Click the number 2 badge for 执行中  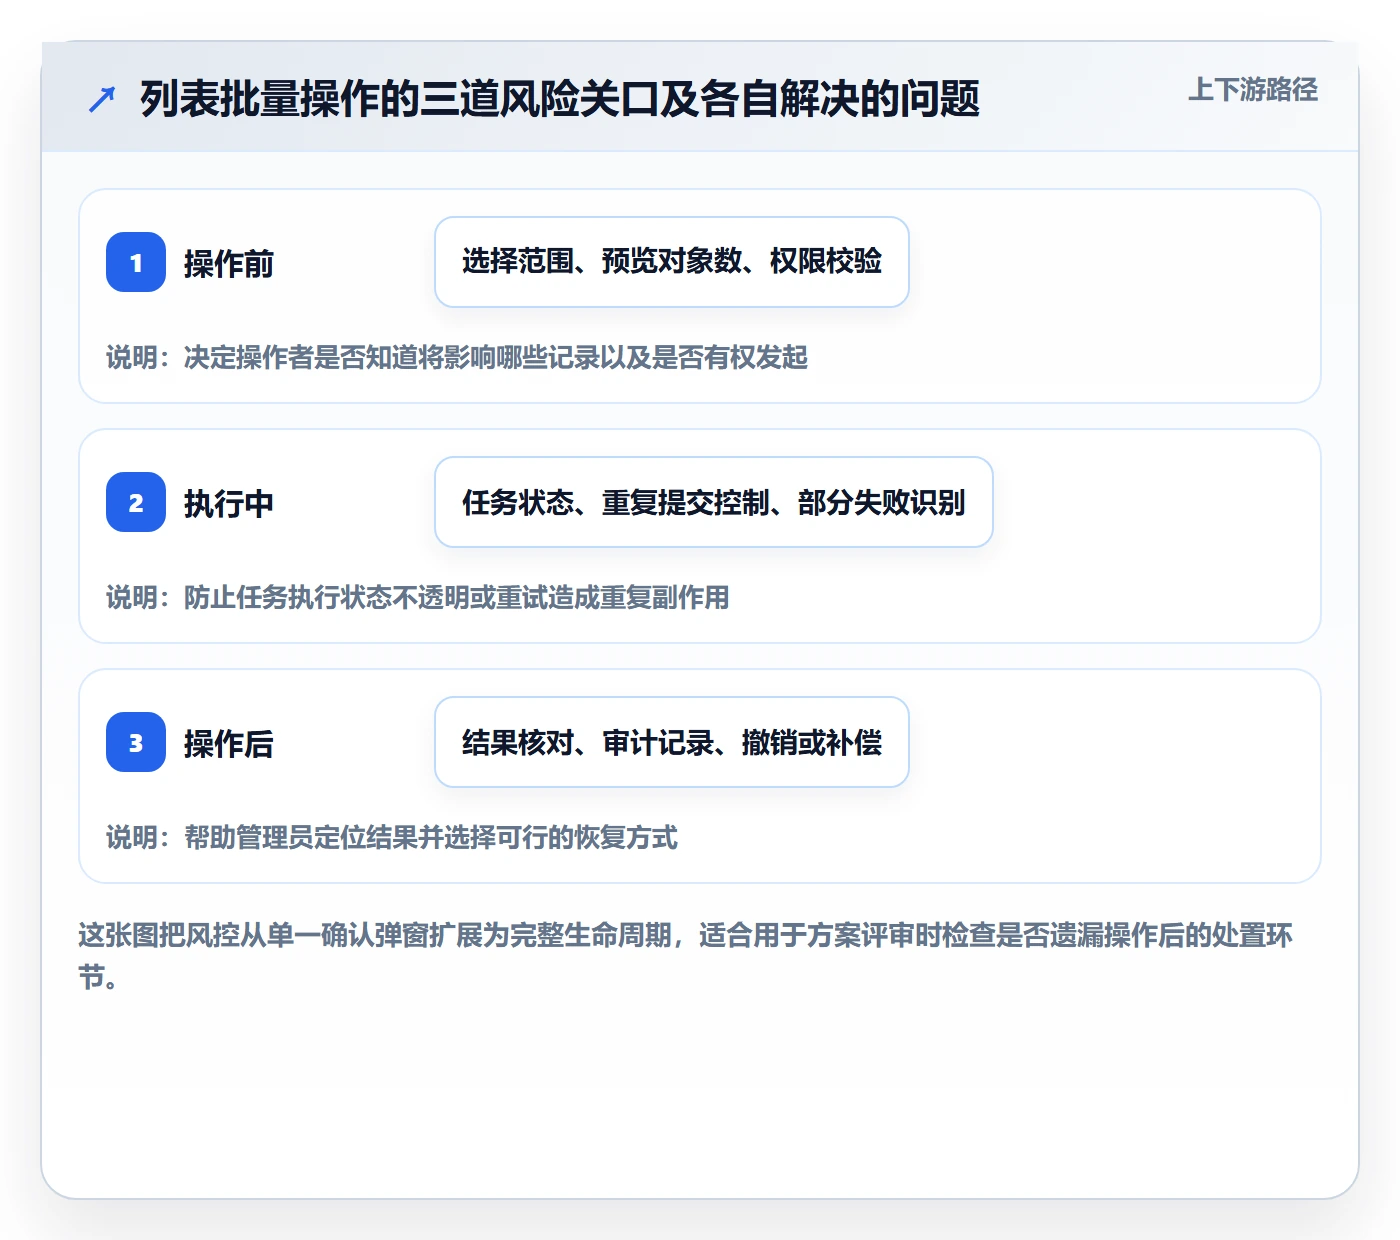pyautogui.click(x=136, y=502)
